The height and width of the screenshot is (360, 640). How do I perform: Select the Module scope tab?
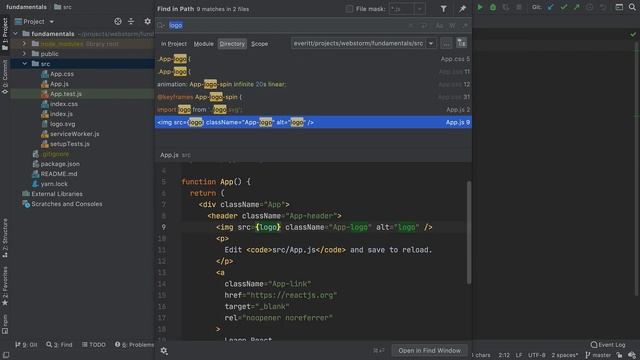coord(203,44)
